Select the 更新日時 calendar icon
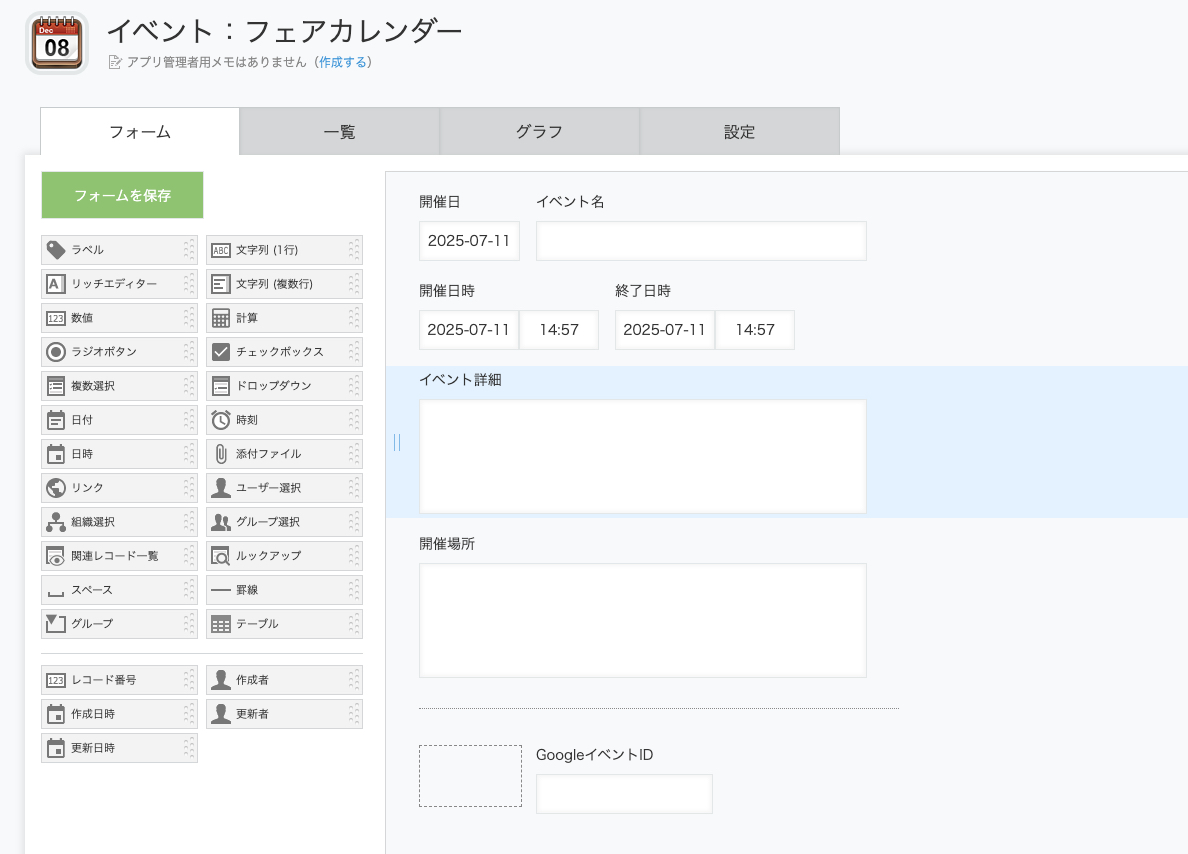This screenshot has width=1188, height=854. click(55, 748)
